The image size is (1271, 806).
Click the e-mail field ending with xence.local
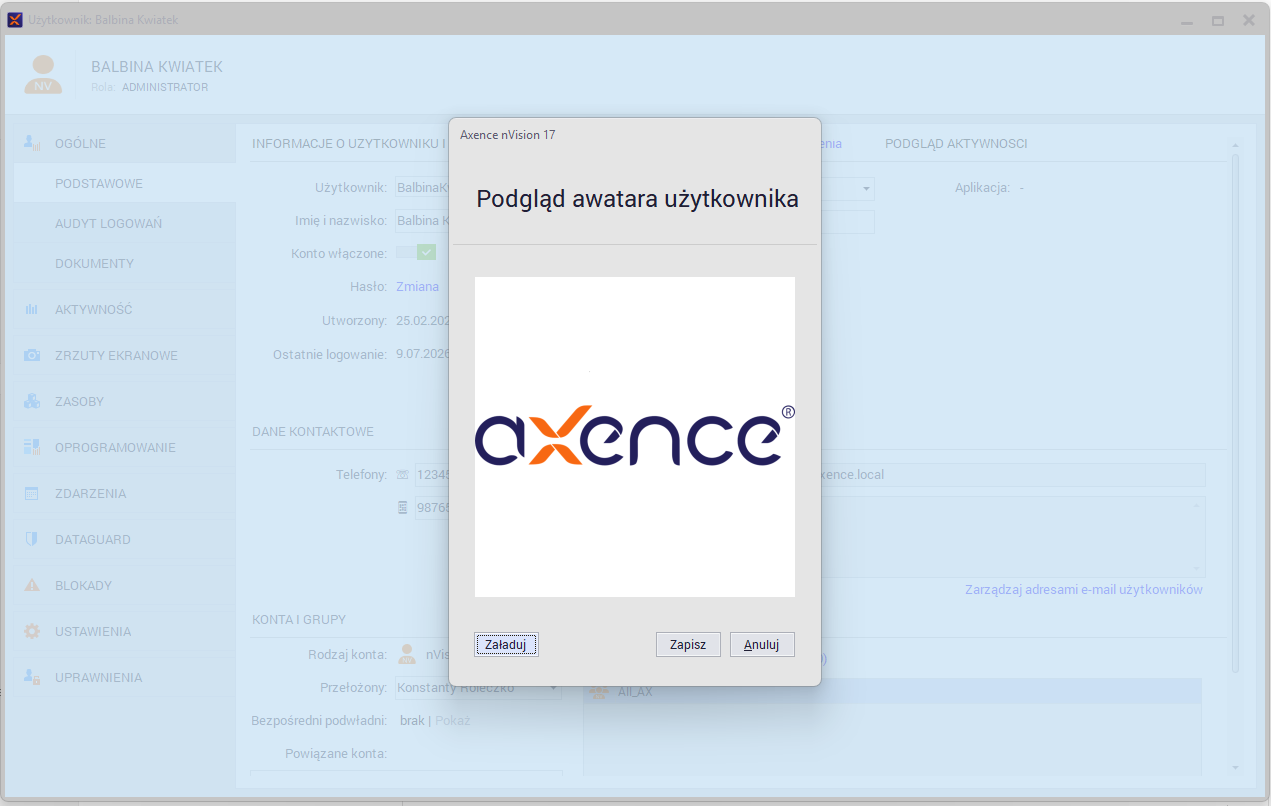pyautogui.click(x=1013, y=475)
